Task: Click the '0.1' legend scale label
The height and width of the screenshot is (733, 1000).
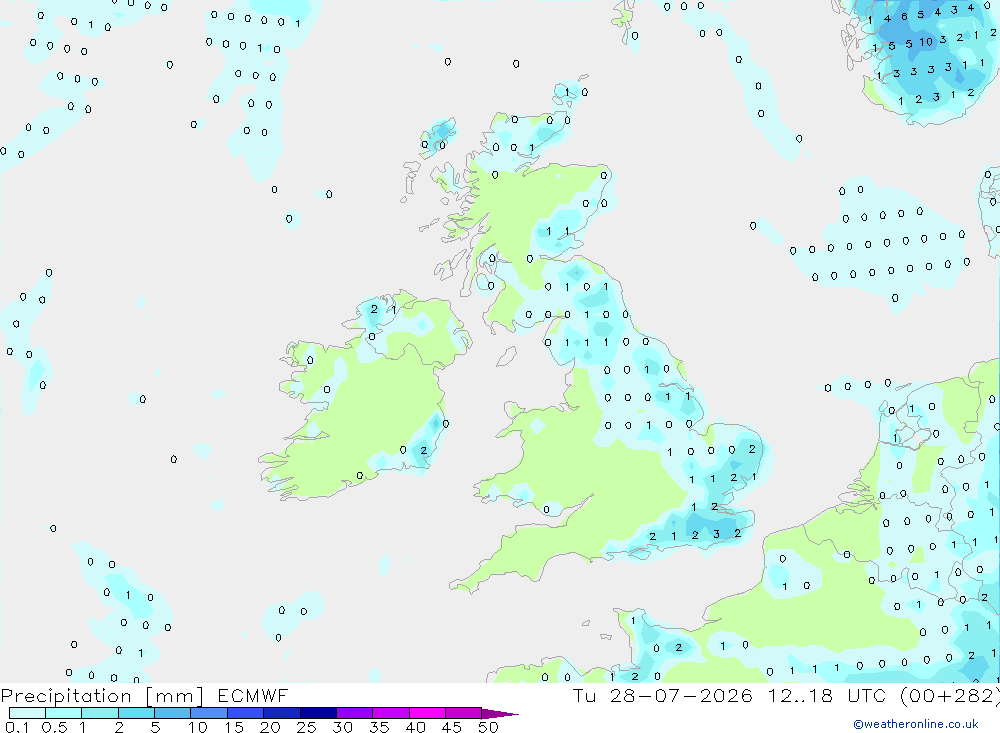Action: click(x=17, y=727)
